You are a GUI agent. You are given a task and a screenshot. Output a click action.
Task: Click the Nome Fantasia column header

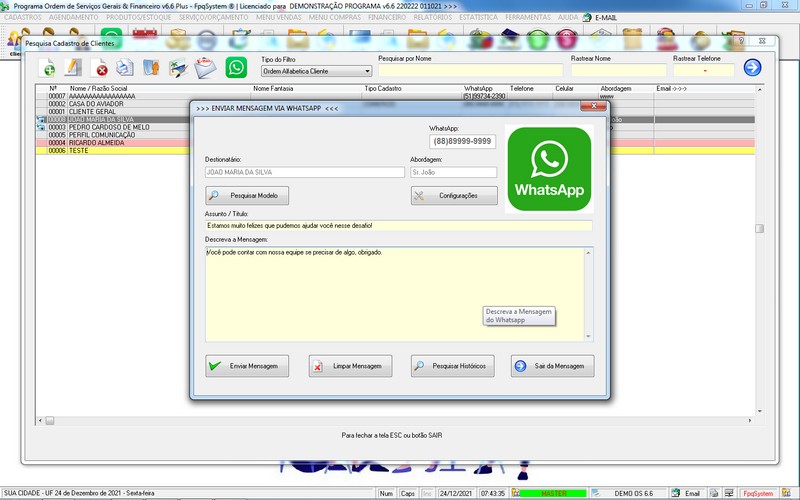273,88
